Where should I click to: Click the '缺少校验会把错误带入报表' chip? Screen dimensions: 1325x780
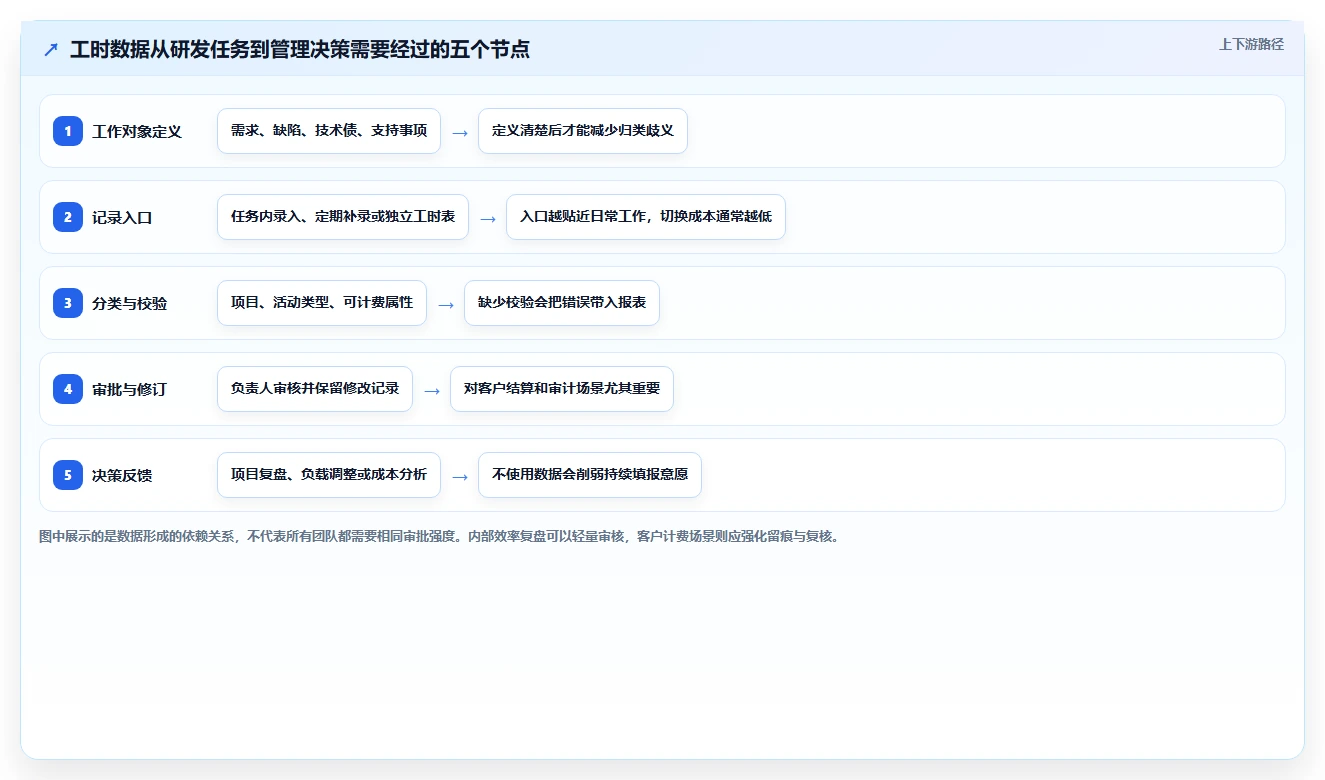coord(562,303)
